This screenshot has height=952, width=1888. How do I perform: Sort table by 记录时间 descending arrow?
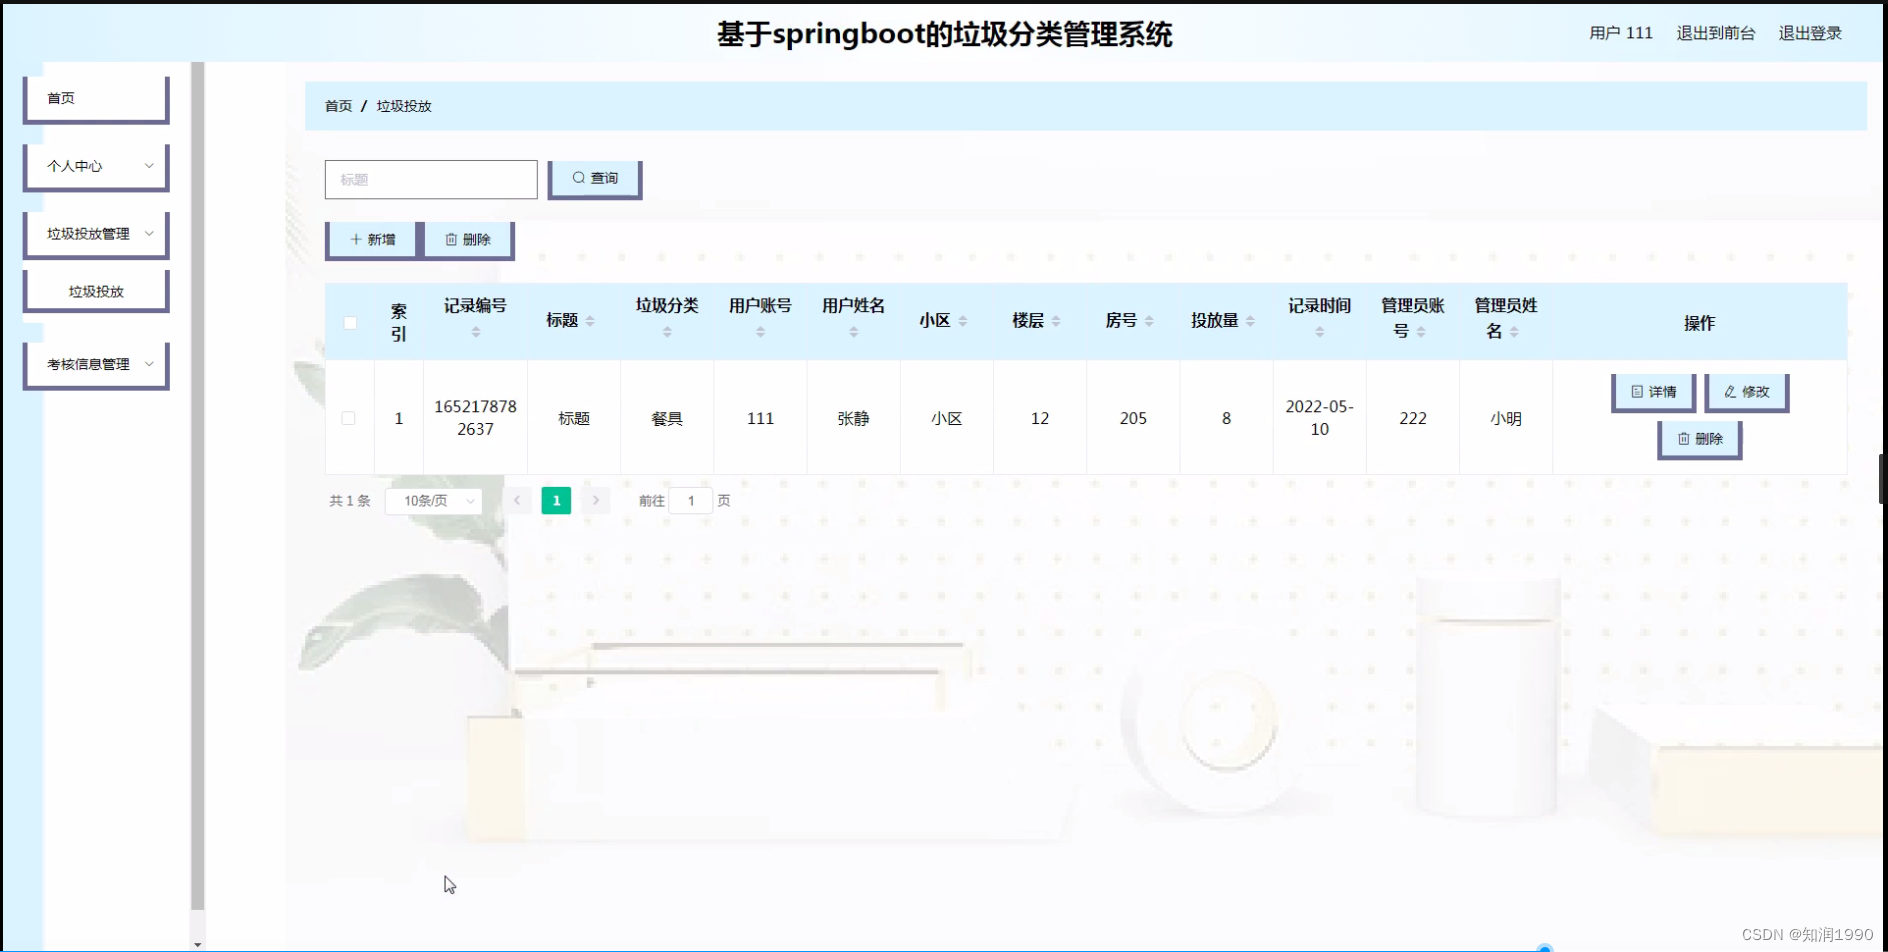(1319, 334)
